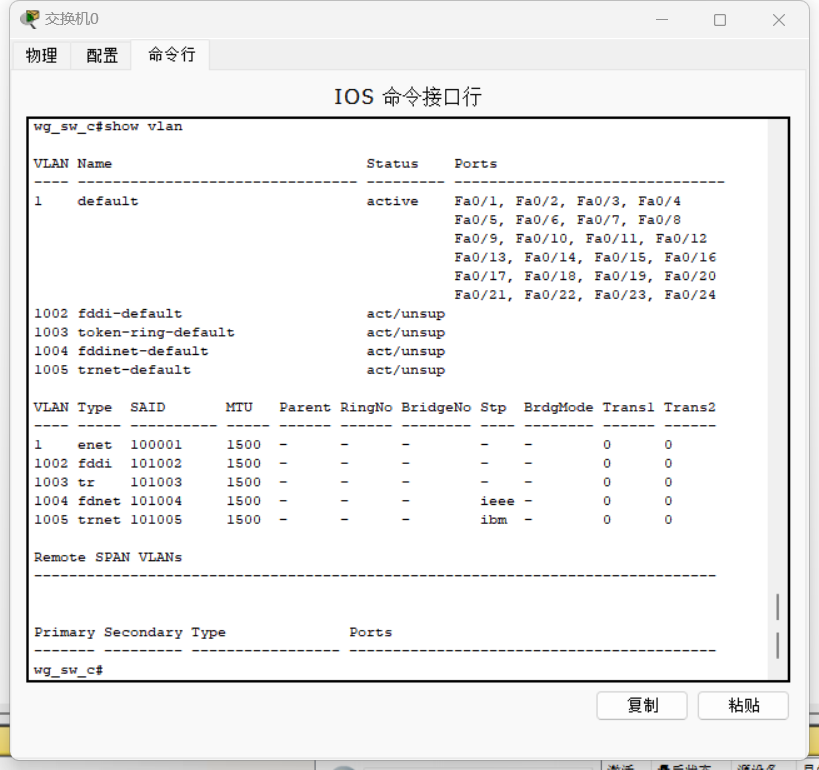Click 'Primary Secondary Type' header line
The width and height of the screenshot is (819, 770).
tap(130, 633)
